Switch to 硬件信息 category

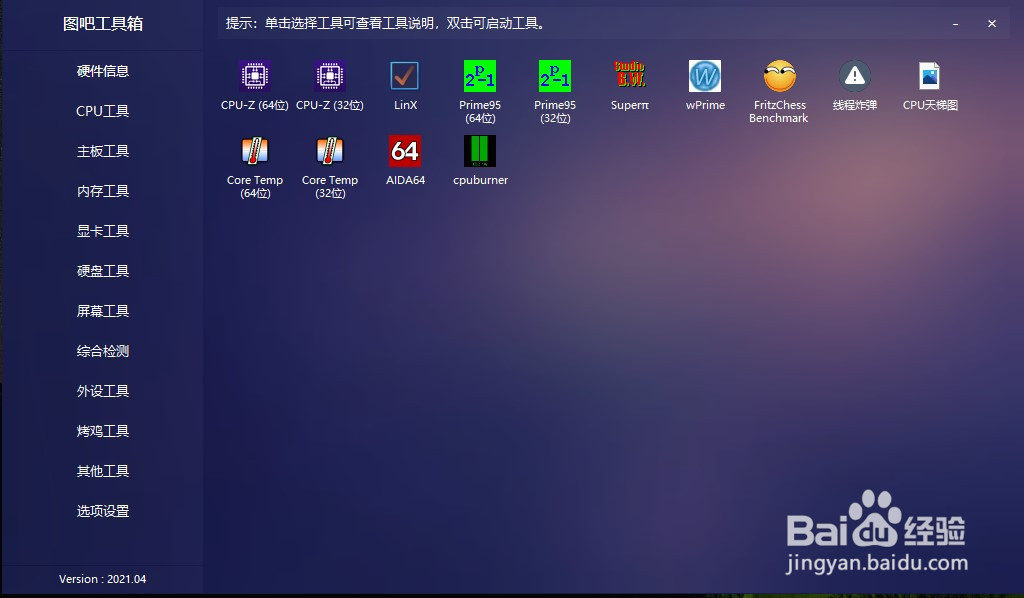pos(103,71)
